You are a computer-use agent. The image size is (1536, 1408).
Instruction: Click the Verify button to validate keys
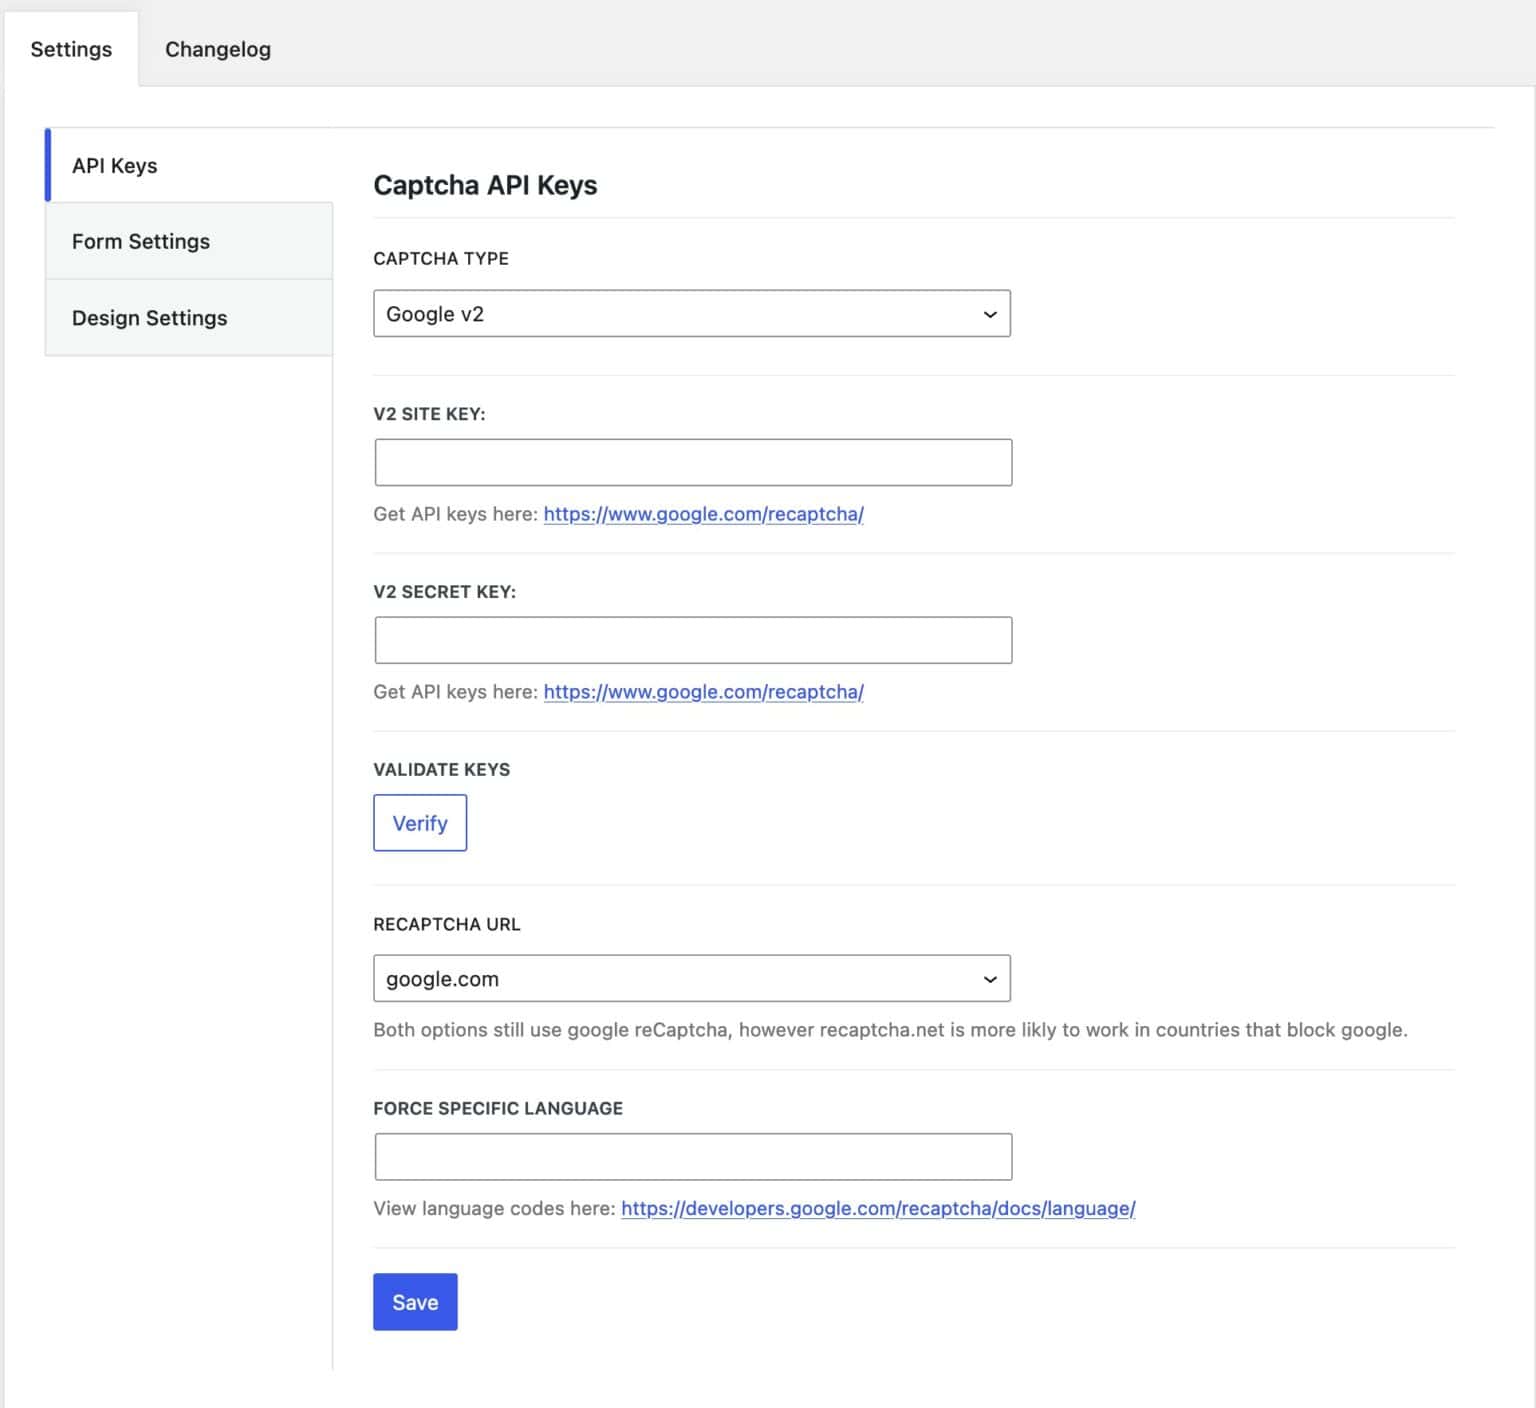pos(419,823)
